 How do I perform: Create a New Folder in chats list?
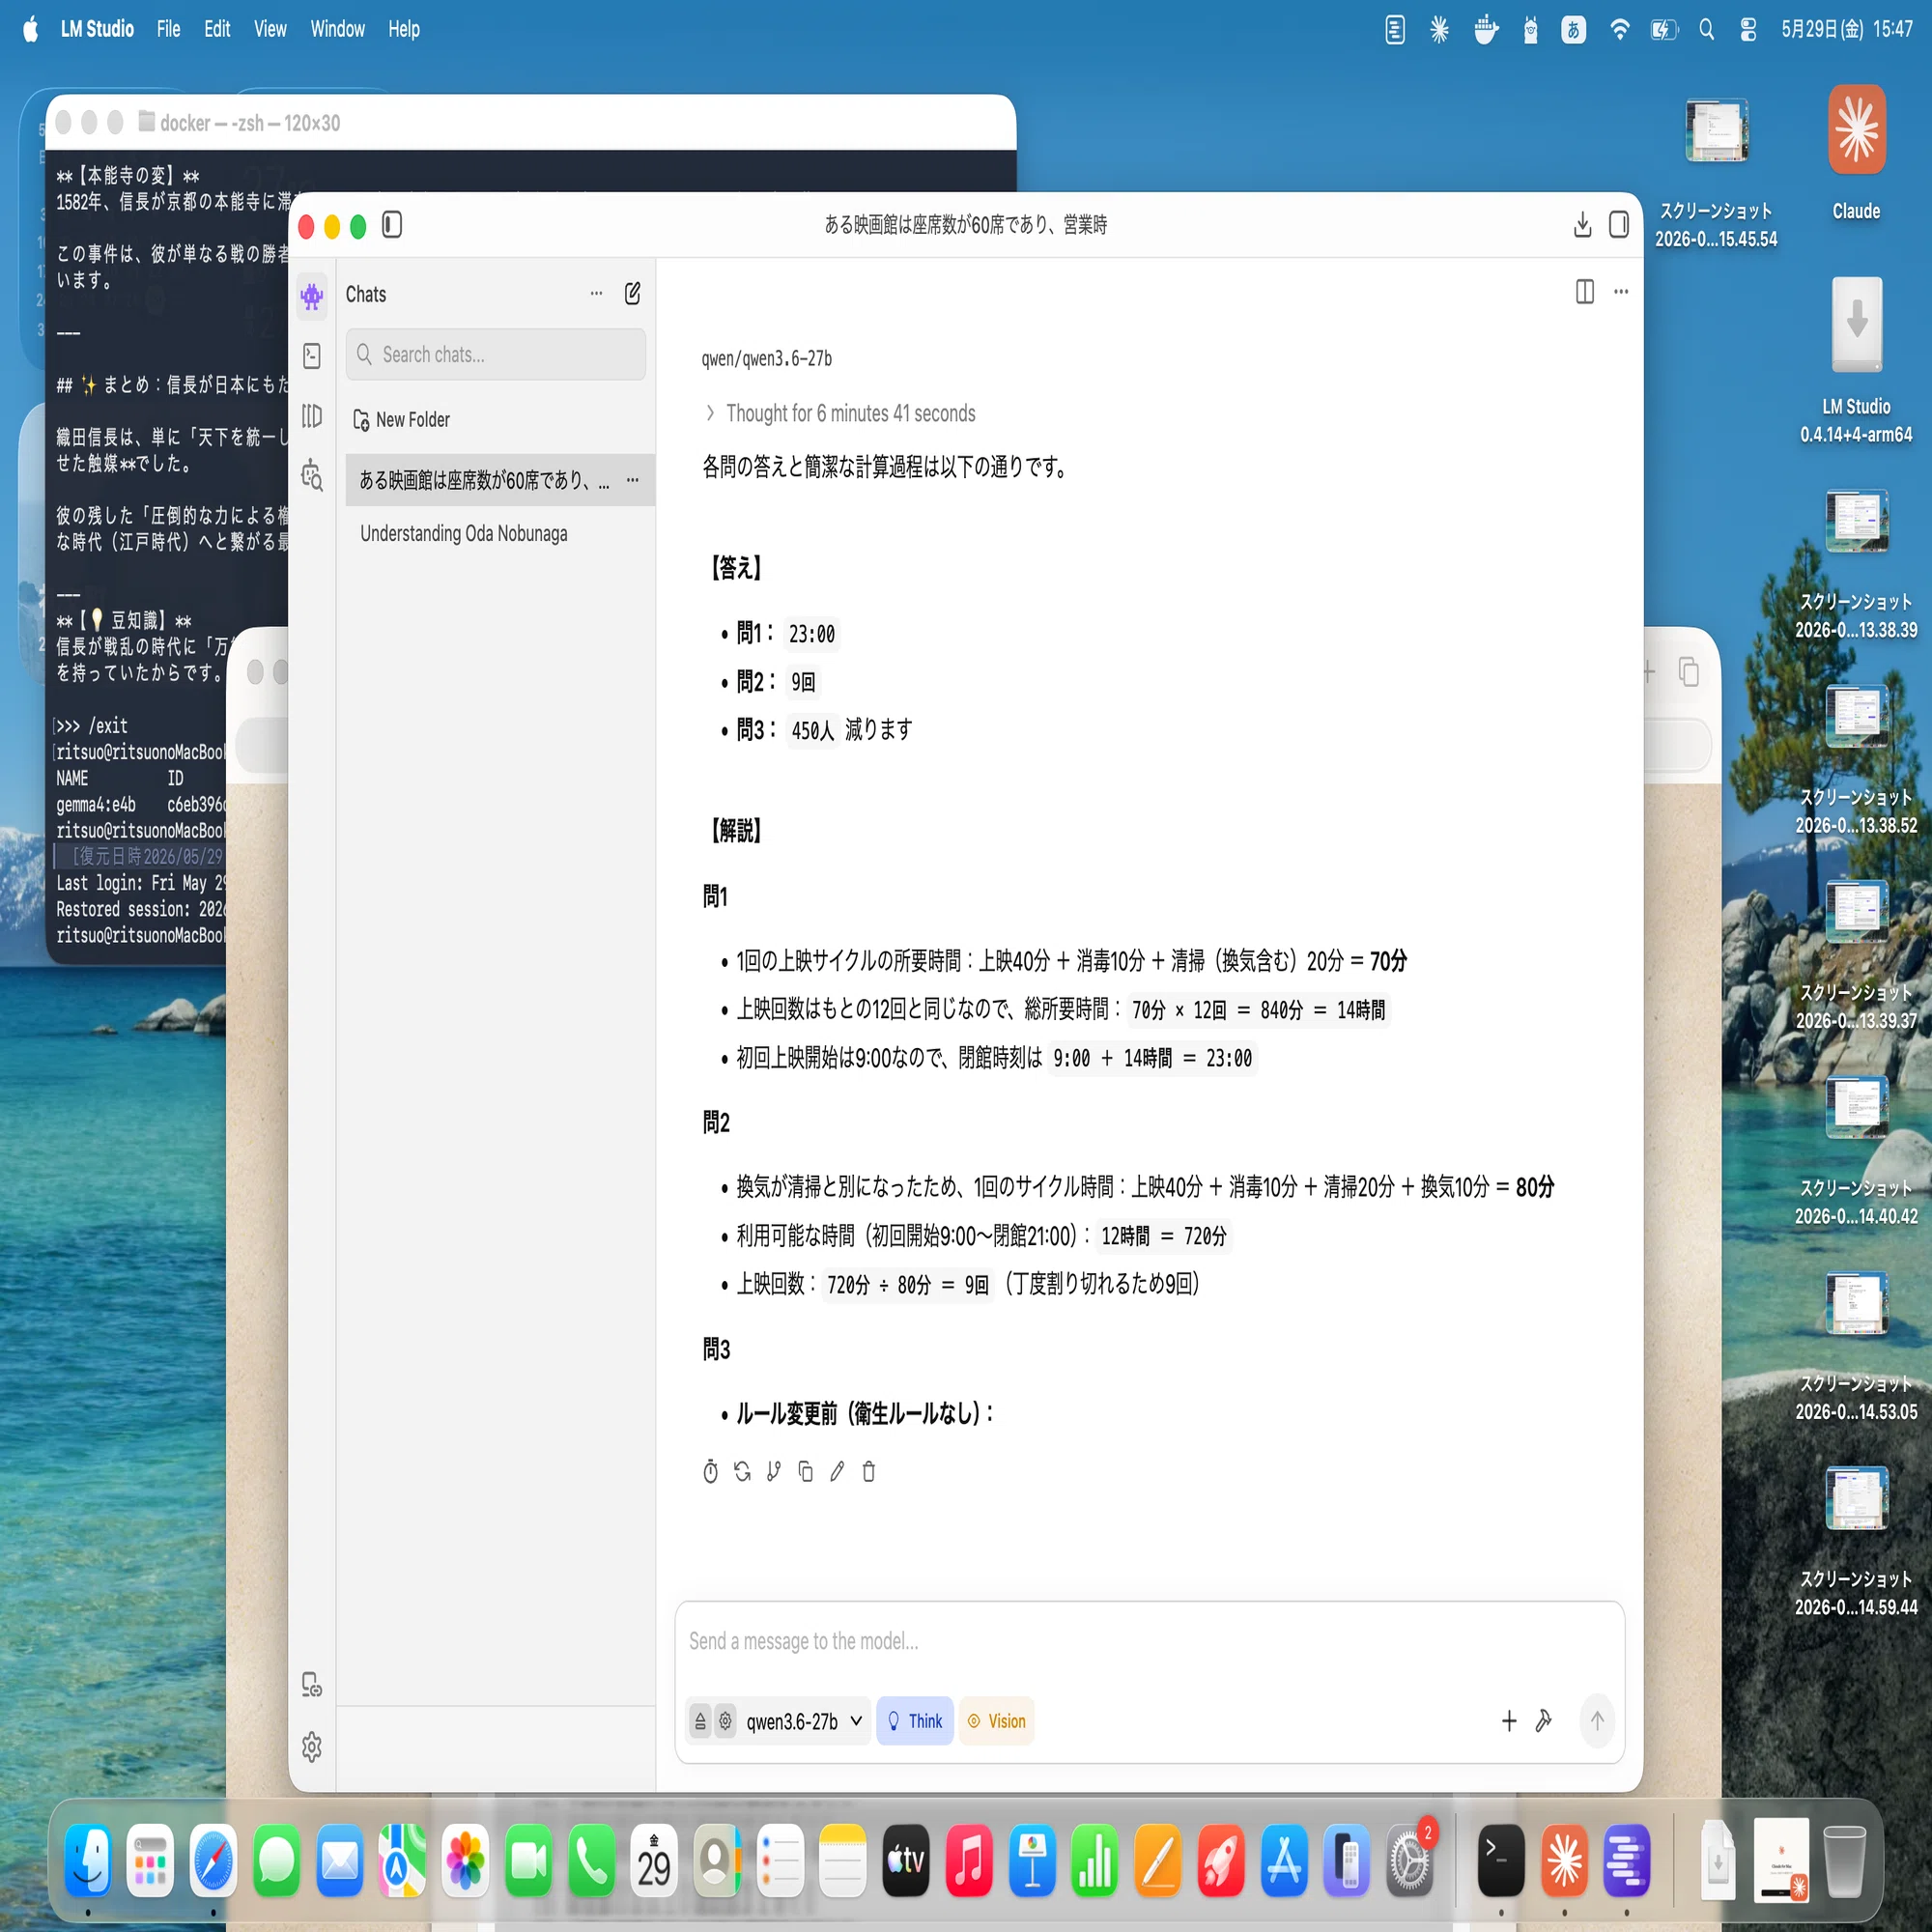coord(402,420)
